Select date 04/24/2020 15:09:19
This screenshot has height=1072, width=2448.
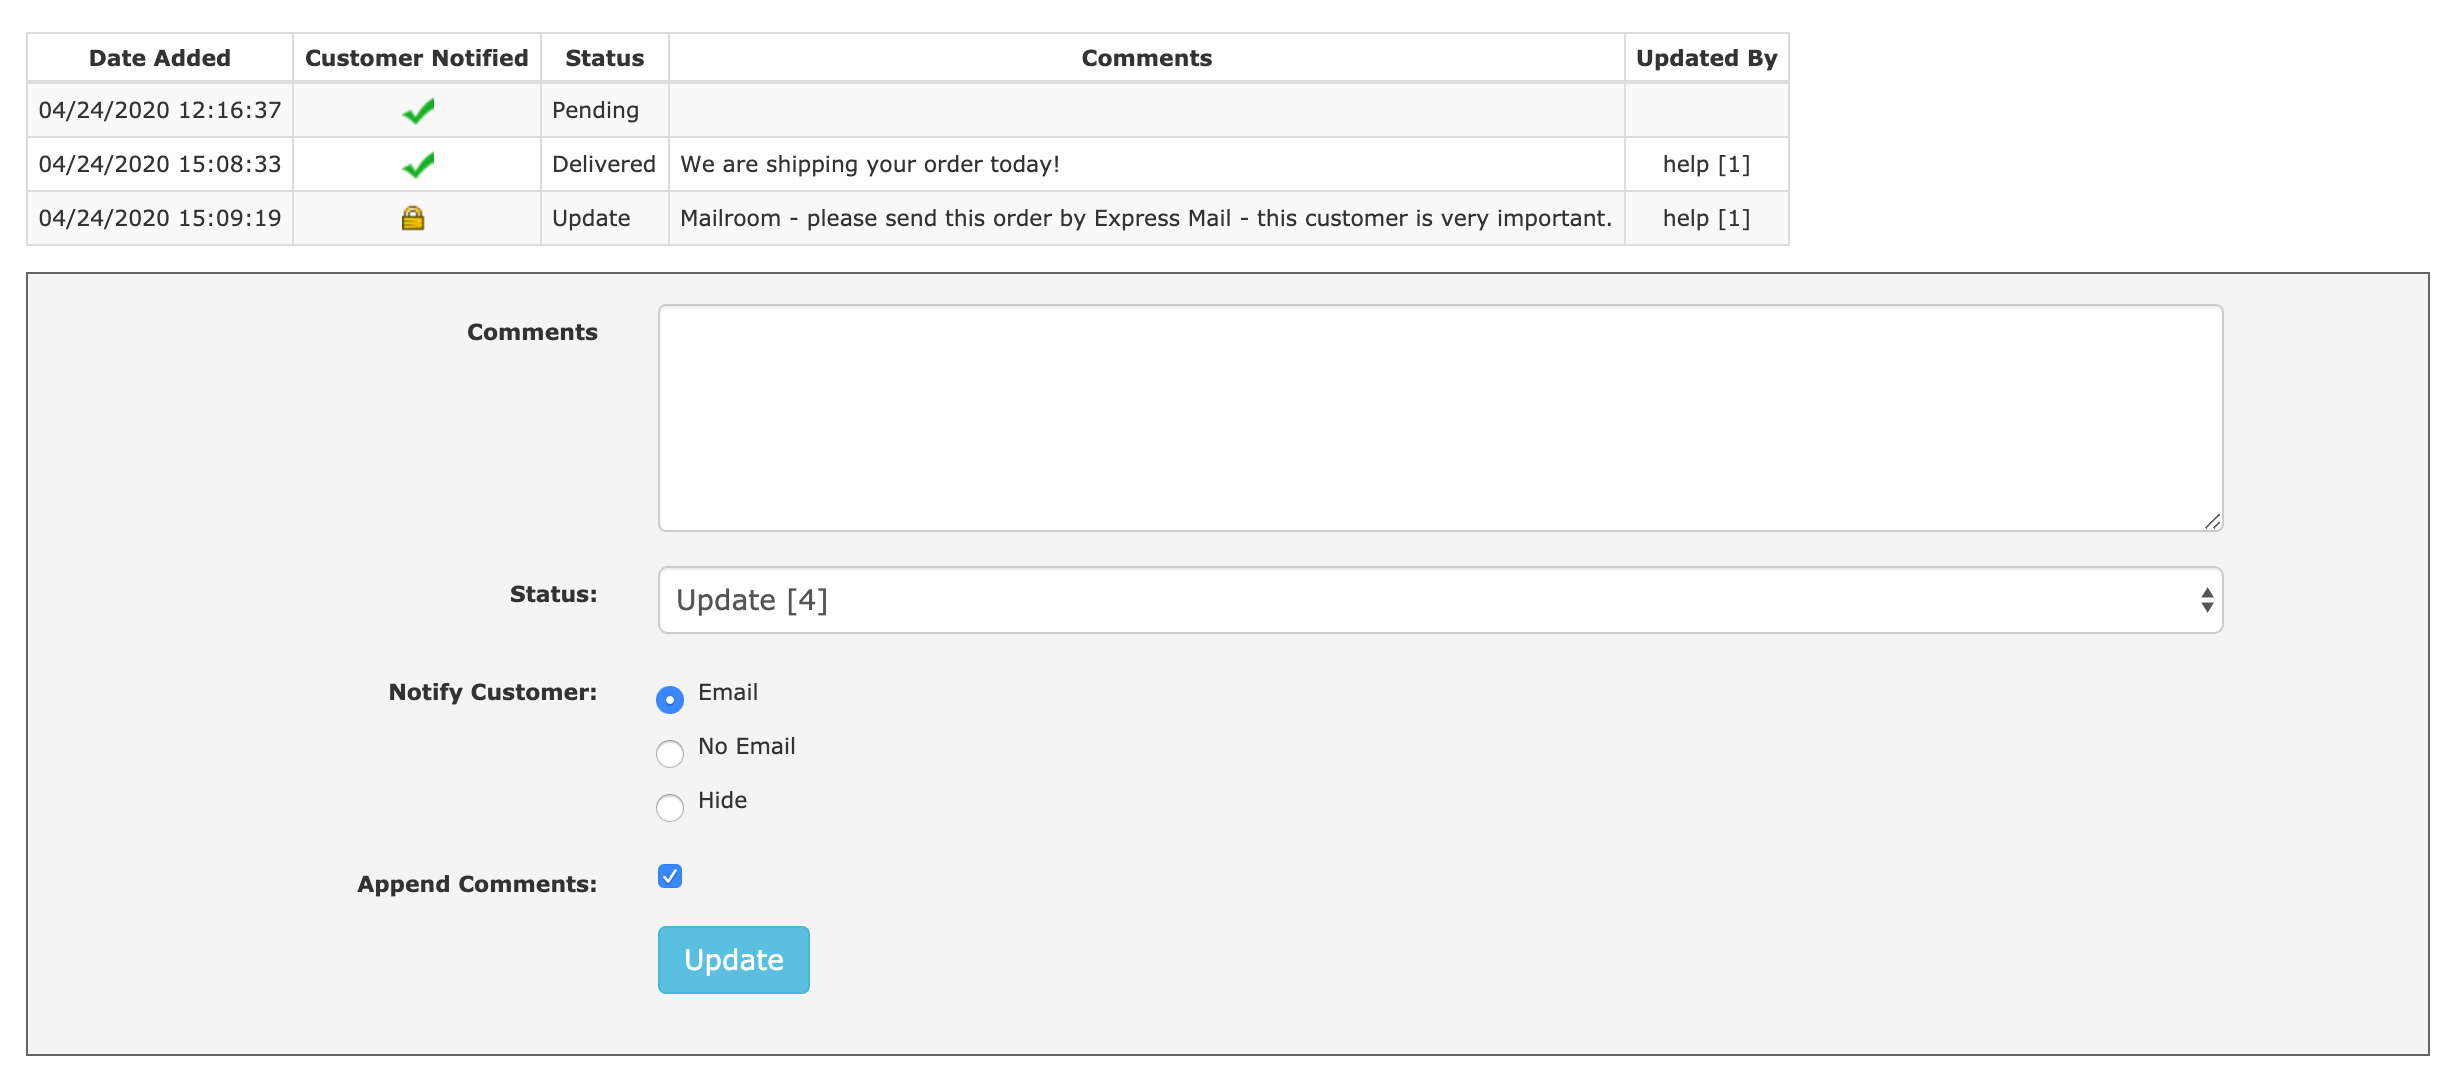pyautogui.click(x=160, y=218)
